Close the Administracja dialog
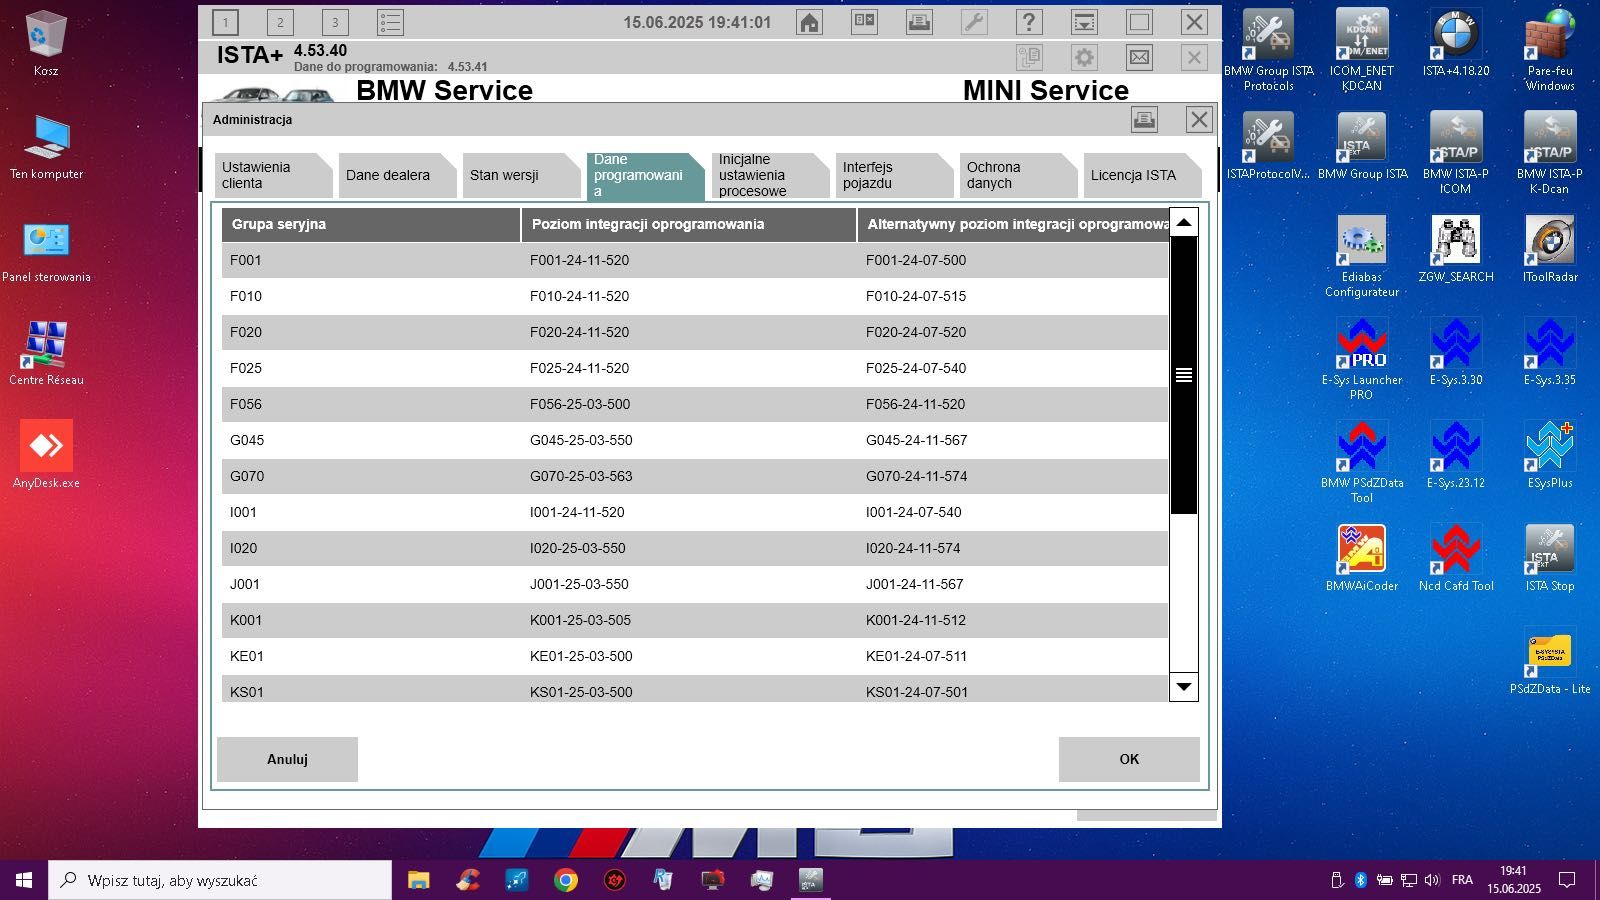The image size is (1600, 900). point(1199,120)
